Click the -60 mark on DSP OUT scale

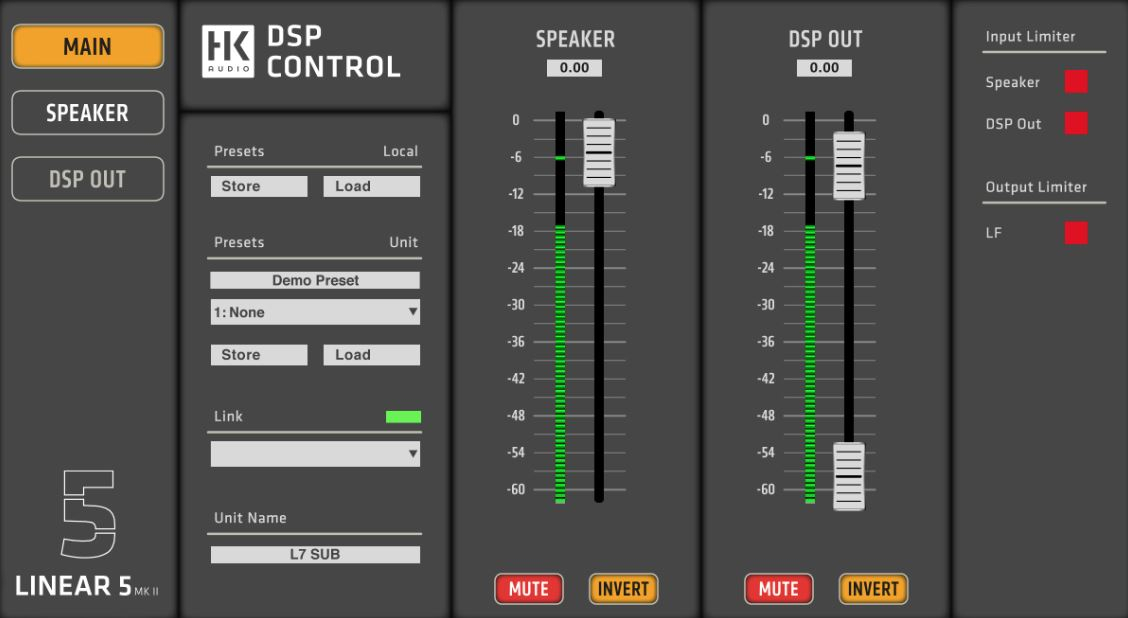[765, 490]
